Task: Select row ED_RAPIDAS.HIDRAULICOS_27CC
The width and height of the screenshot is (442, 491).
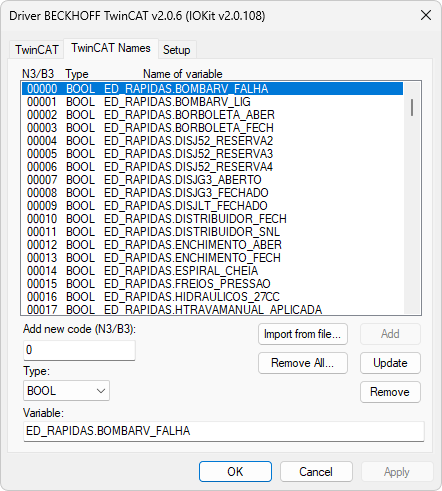Action: 212,297
